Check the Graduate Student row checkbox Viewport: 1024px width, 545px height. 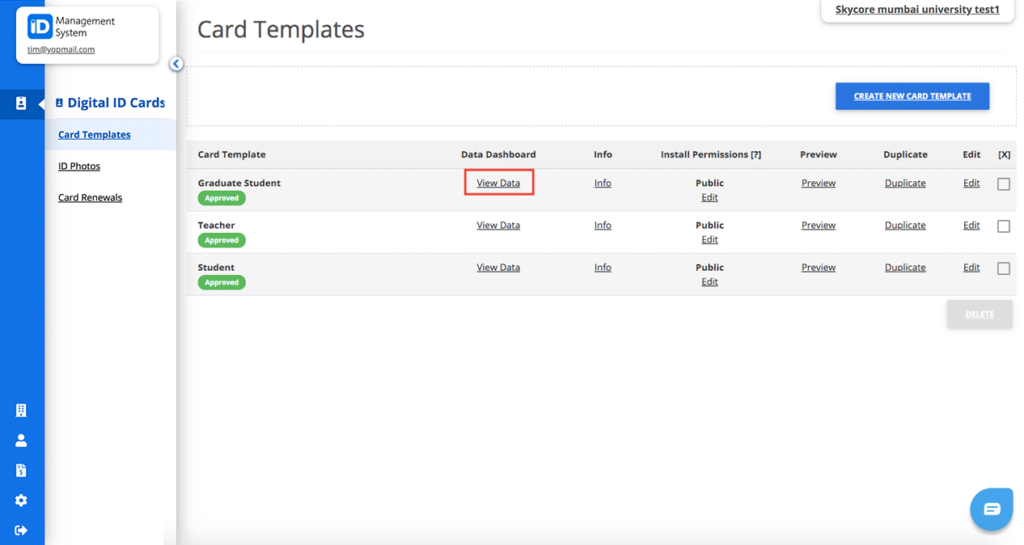[x=1004, y=184]
